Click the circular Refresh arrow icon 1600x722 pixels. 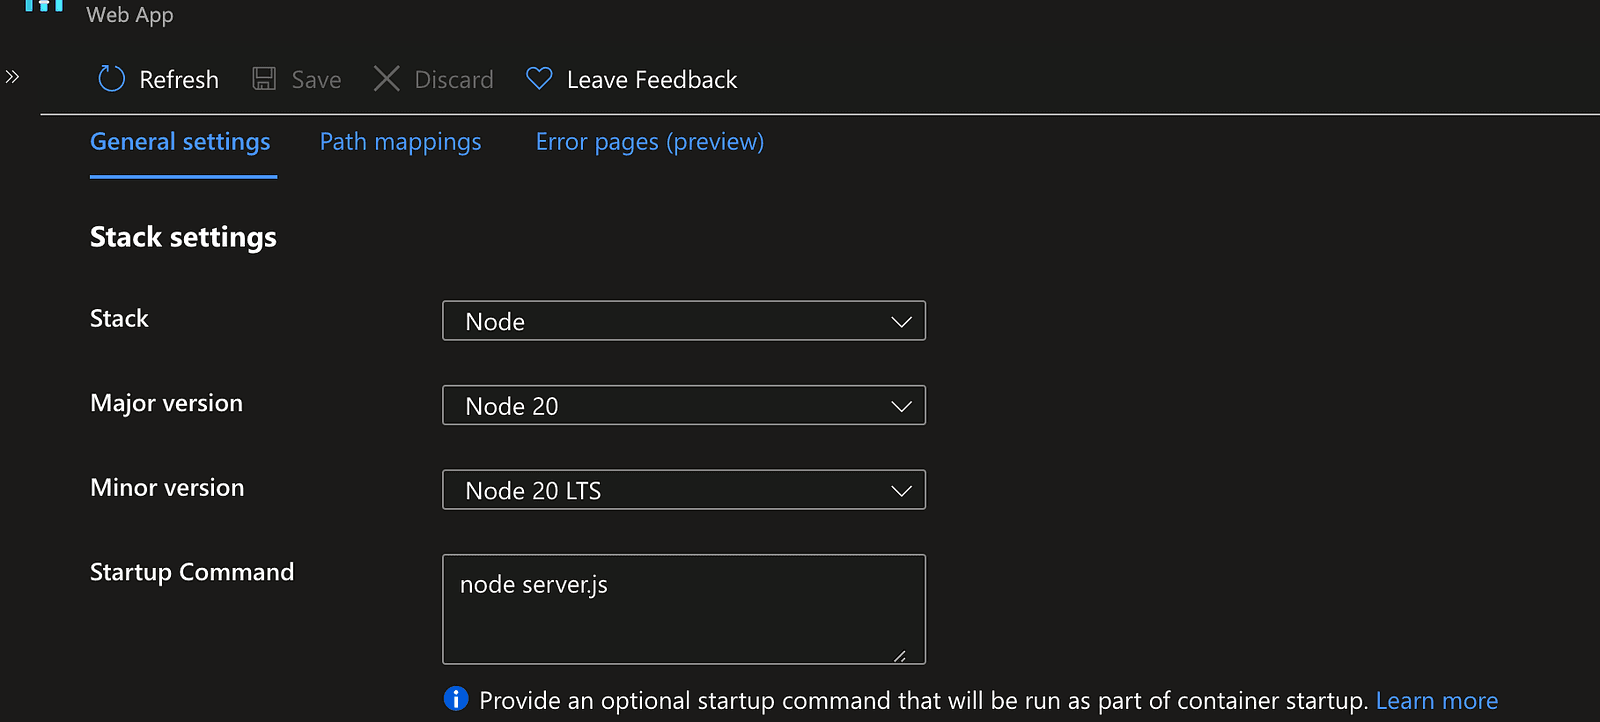point(111,79)
